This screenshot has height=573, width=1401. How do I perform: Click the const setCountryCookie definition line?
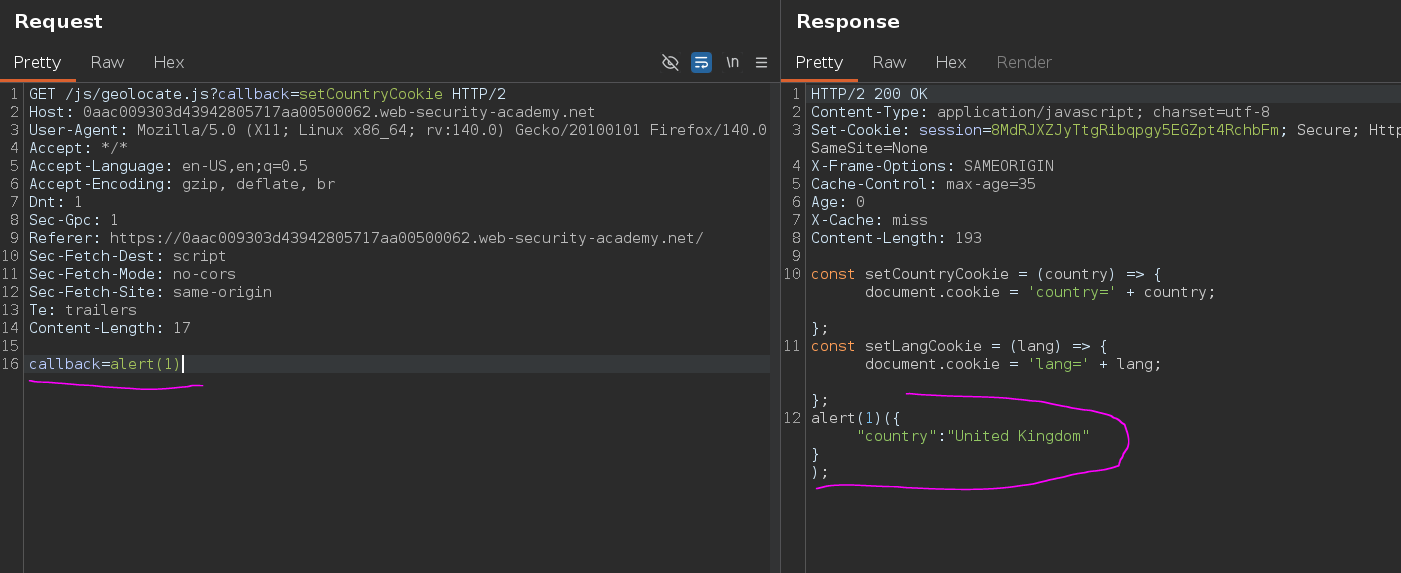pyautogui.click(x=986, y=274)
